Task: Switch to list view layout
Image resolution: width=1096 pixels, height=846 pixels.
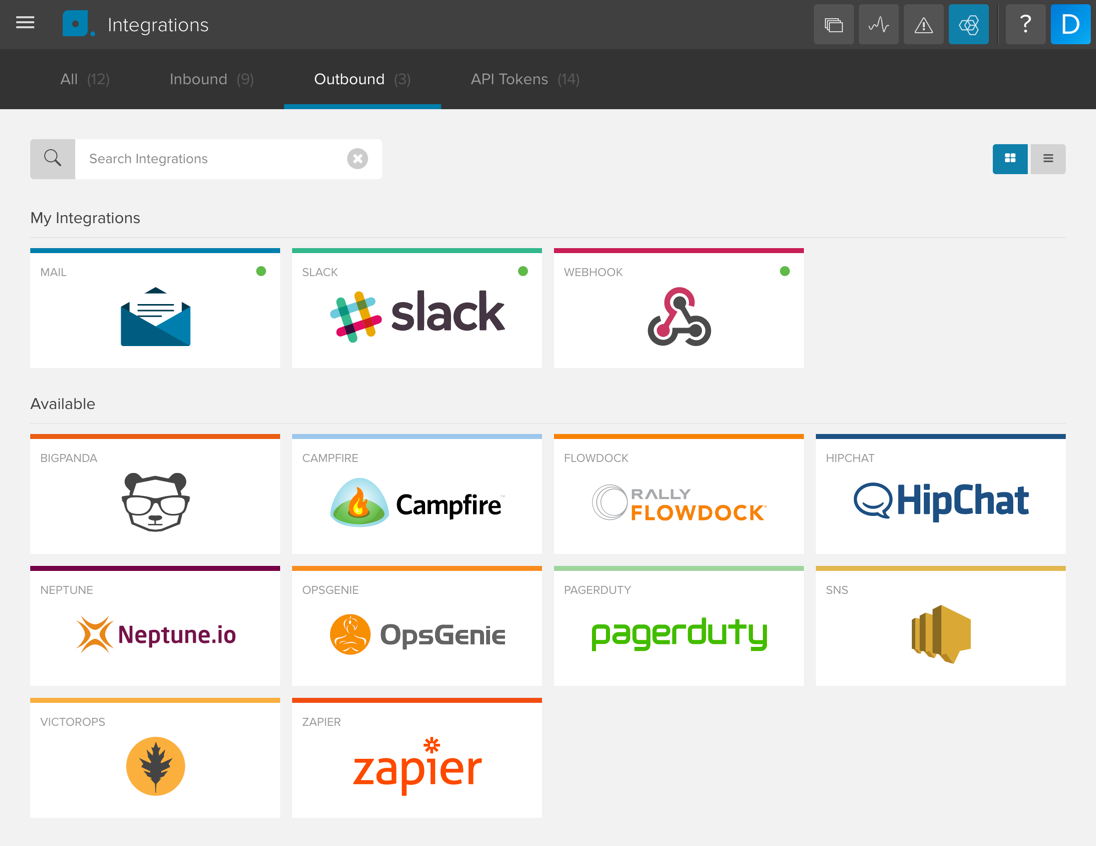Action: 1048,159
